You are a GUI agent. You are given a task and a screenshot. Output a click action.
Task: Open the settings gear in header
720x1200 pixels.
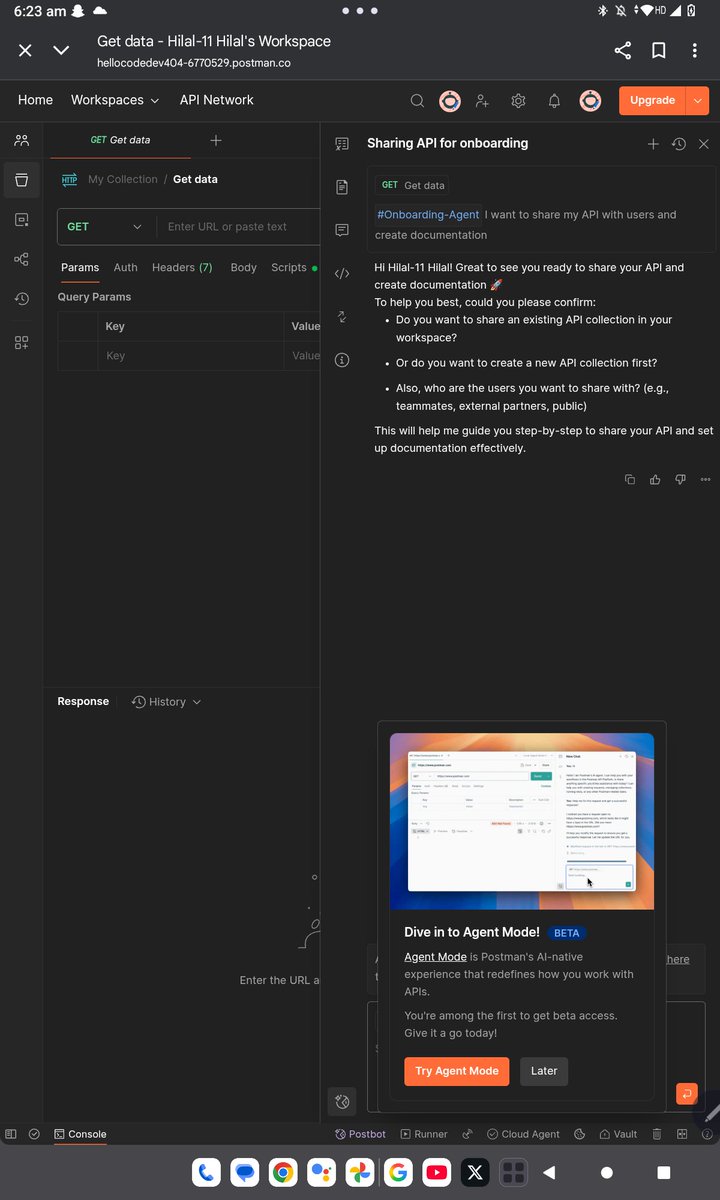click(518, 100)
